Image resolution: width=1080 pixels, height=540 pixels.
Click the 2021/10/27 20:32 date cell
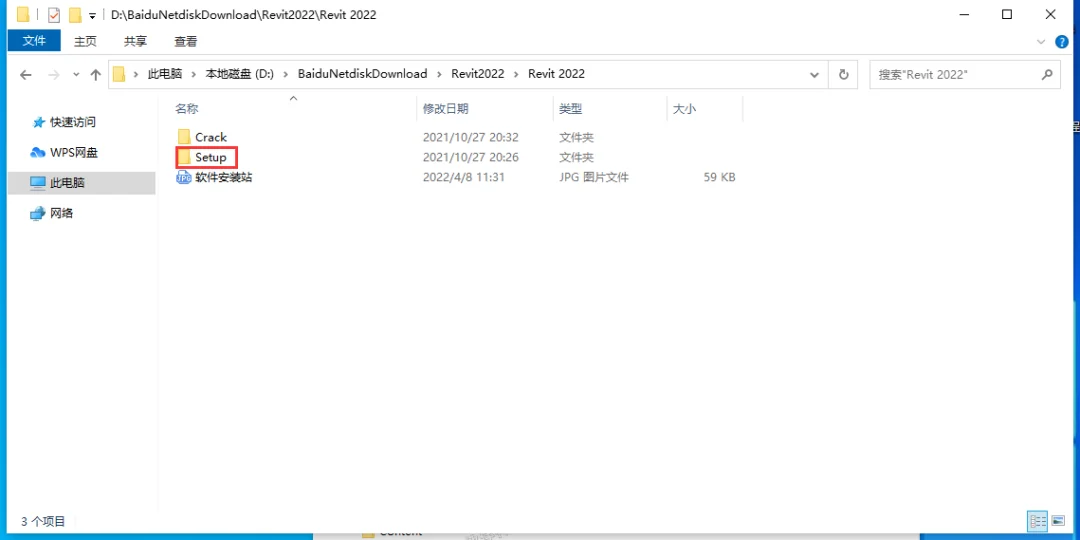(470, 138)
